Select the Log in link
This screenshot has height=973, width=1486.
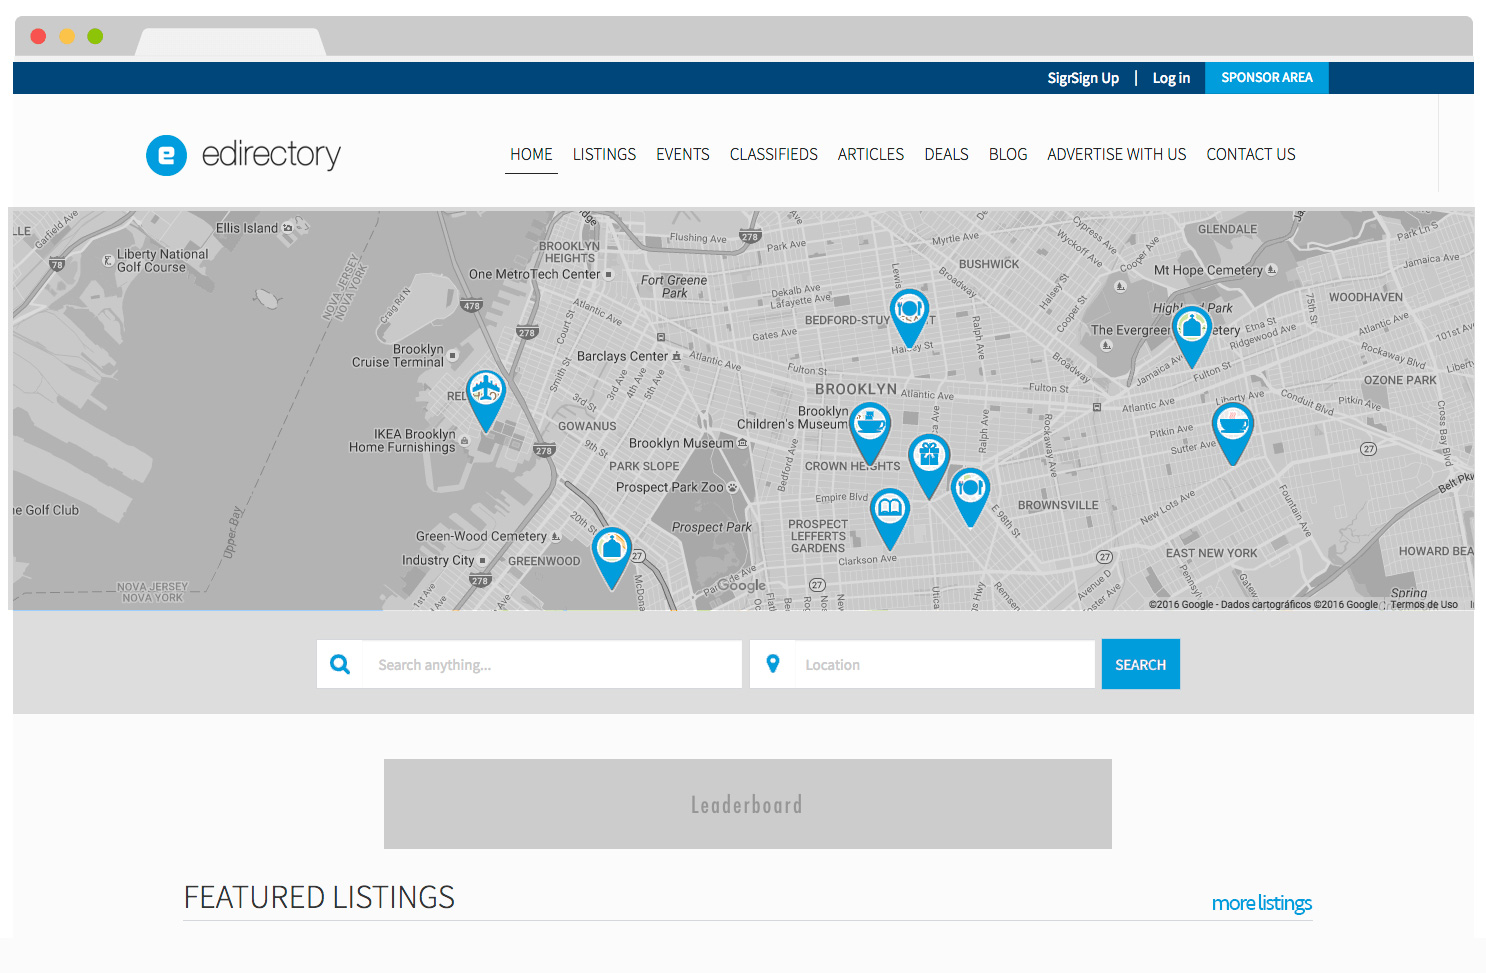coord(1171,77)
